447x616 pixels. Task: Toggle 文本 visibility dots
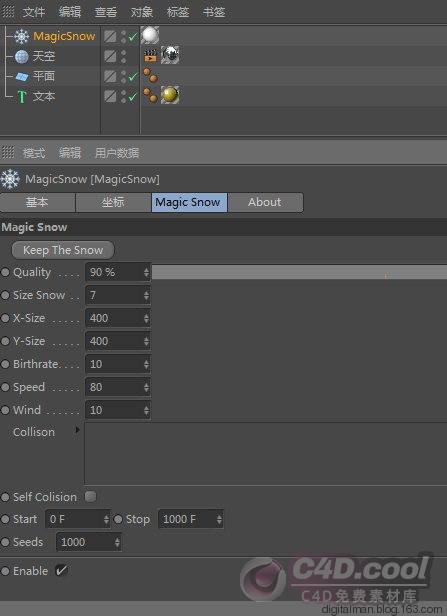[x=123, y=96]
